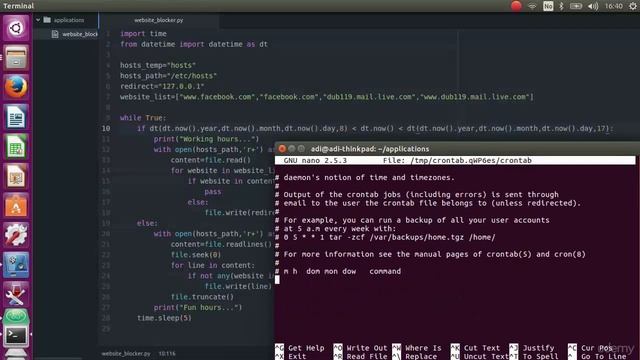640x360 pixels.
Task: Click the time.sleep(5) line in editor
Action: [164, 318]
